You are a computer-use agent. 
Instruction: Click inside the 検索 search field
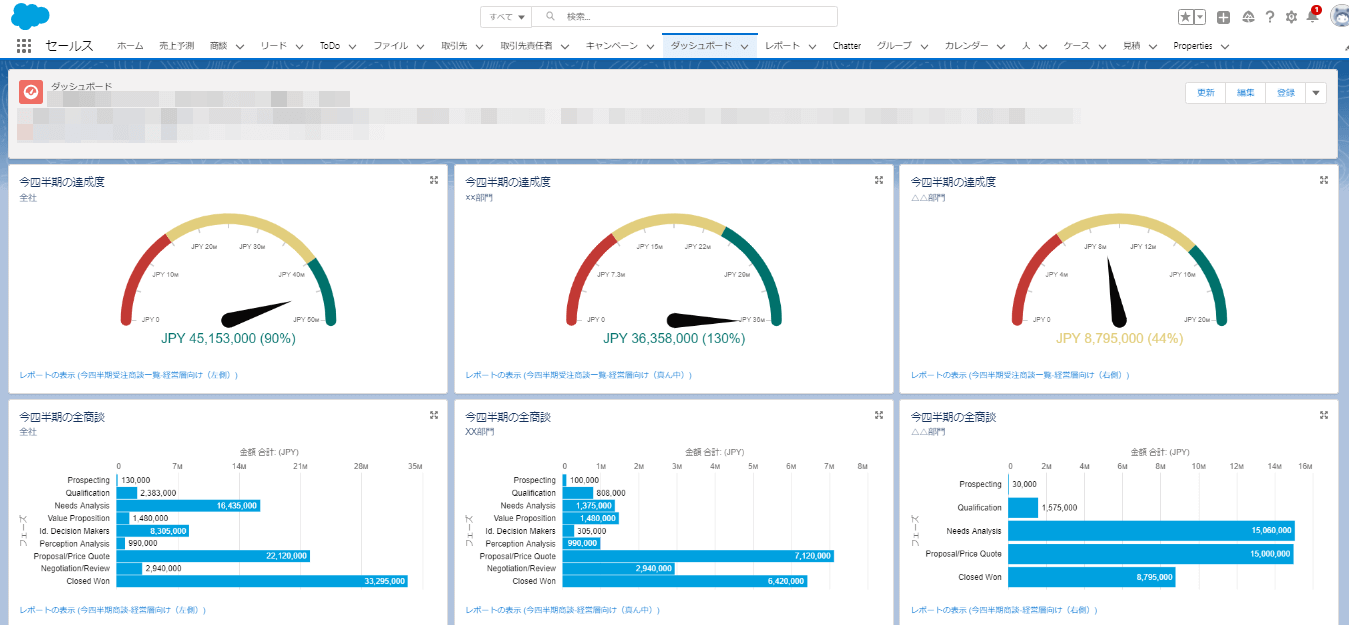click(x=650, y=16)
